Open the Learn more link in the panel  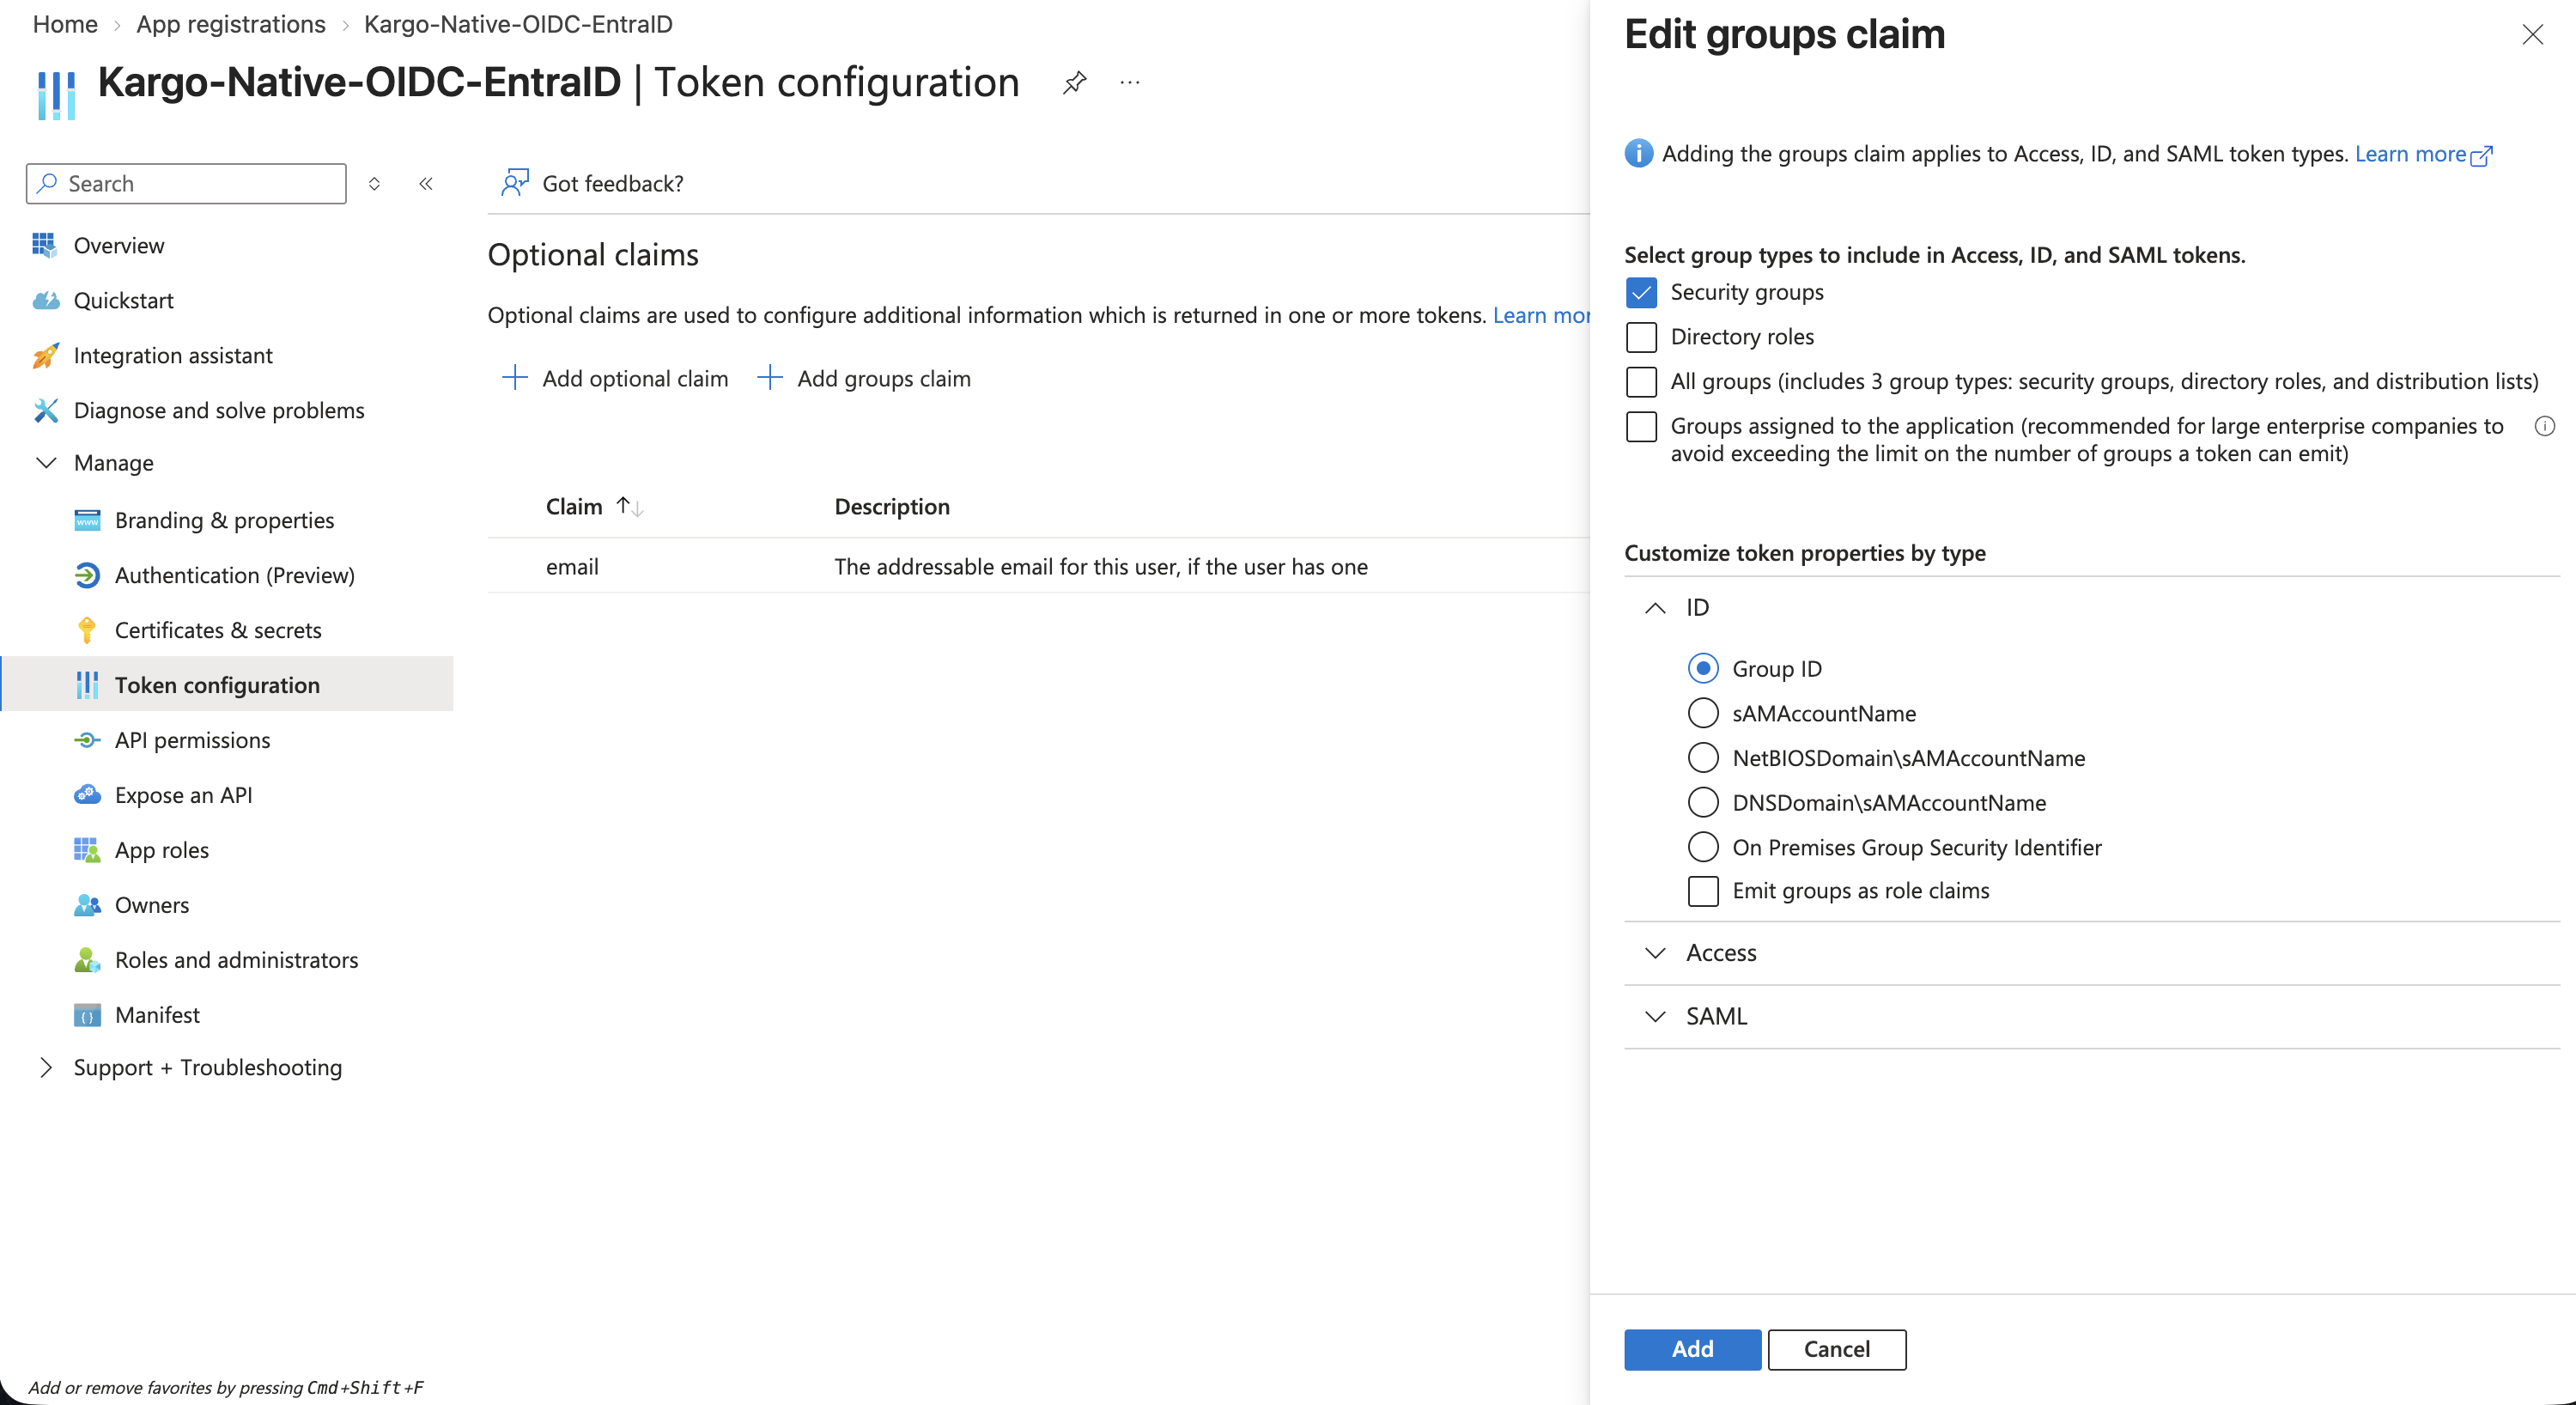point(2422,154)
